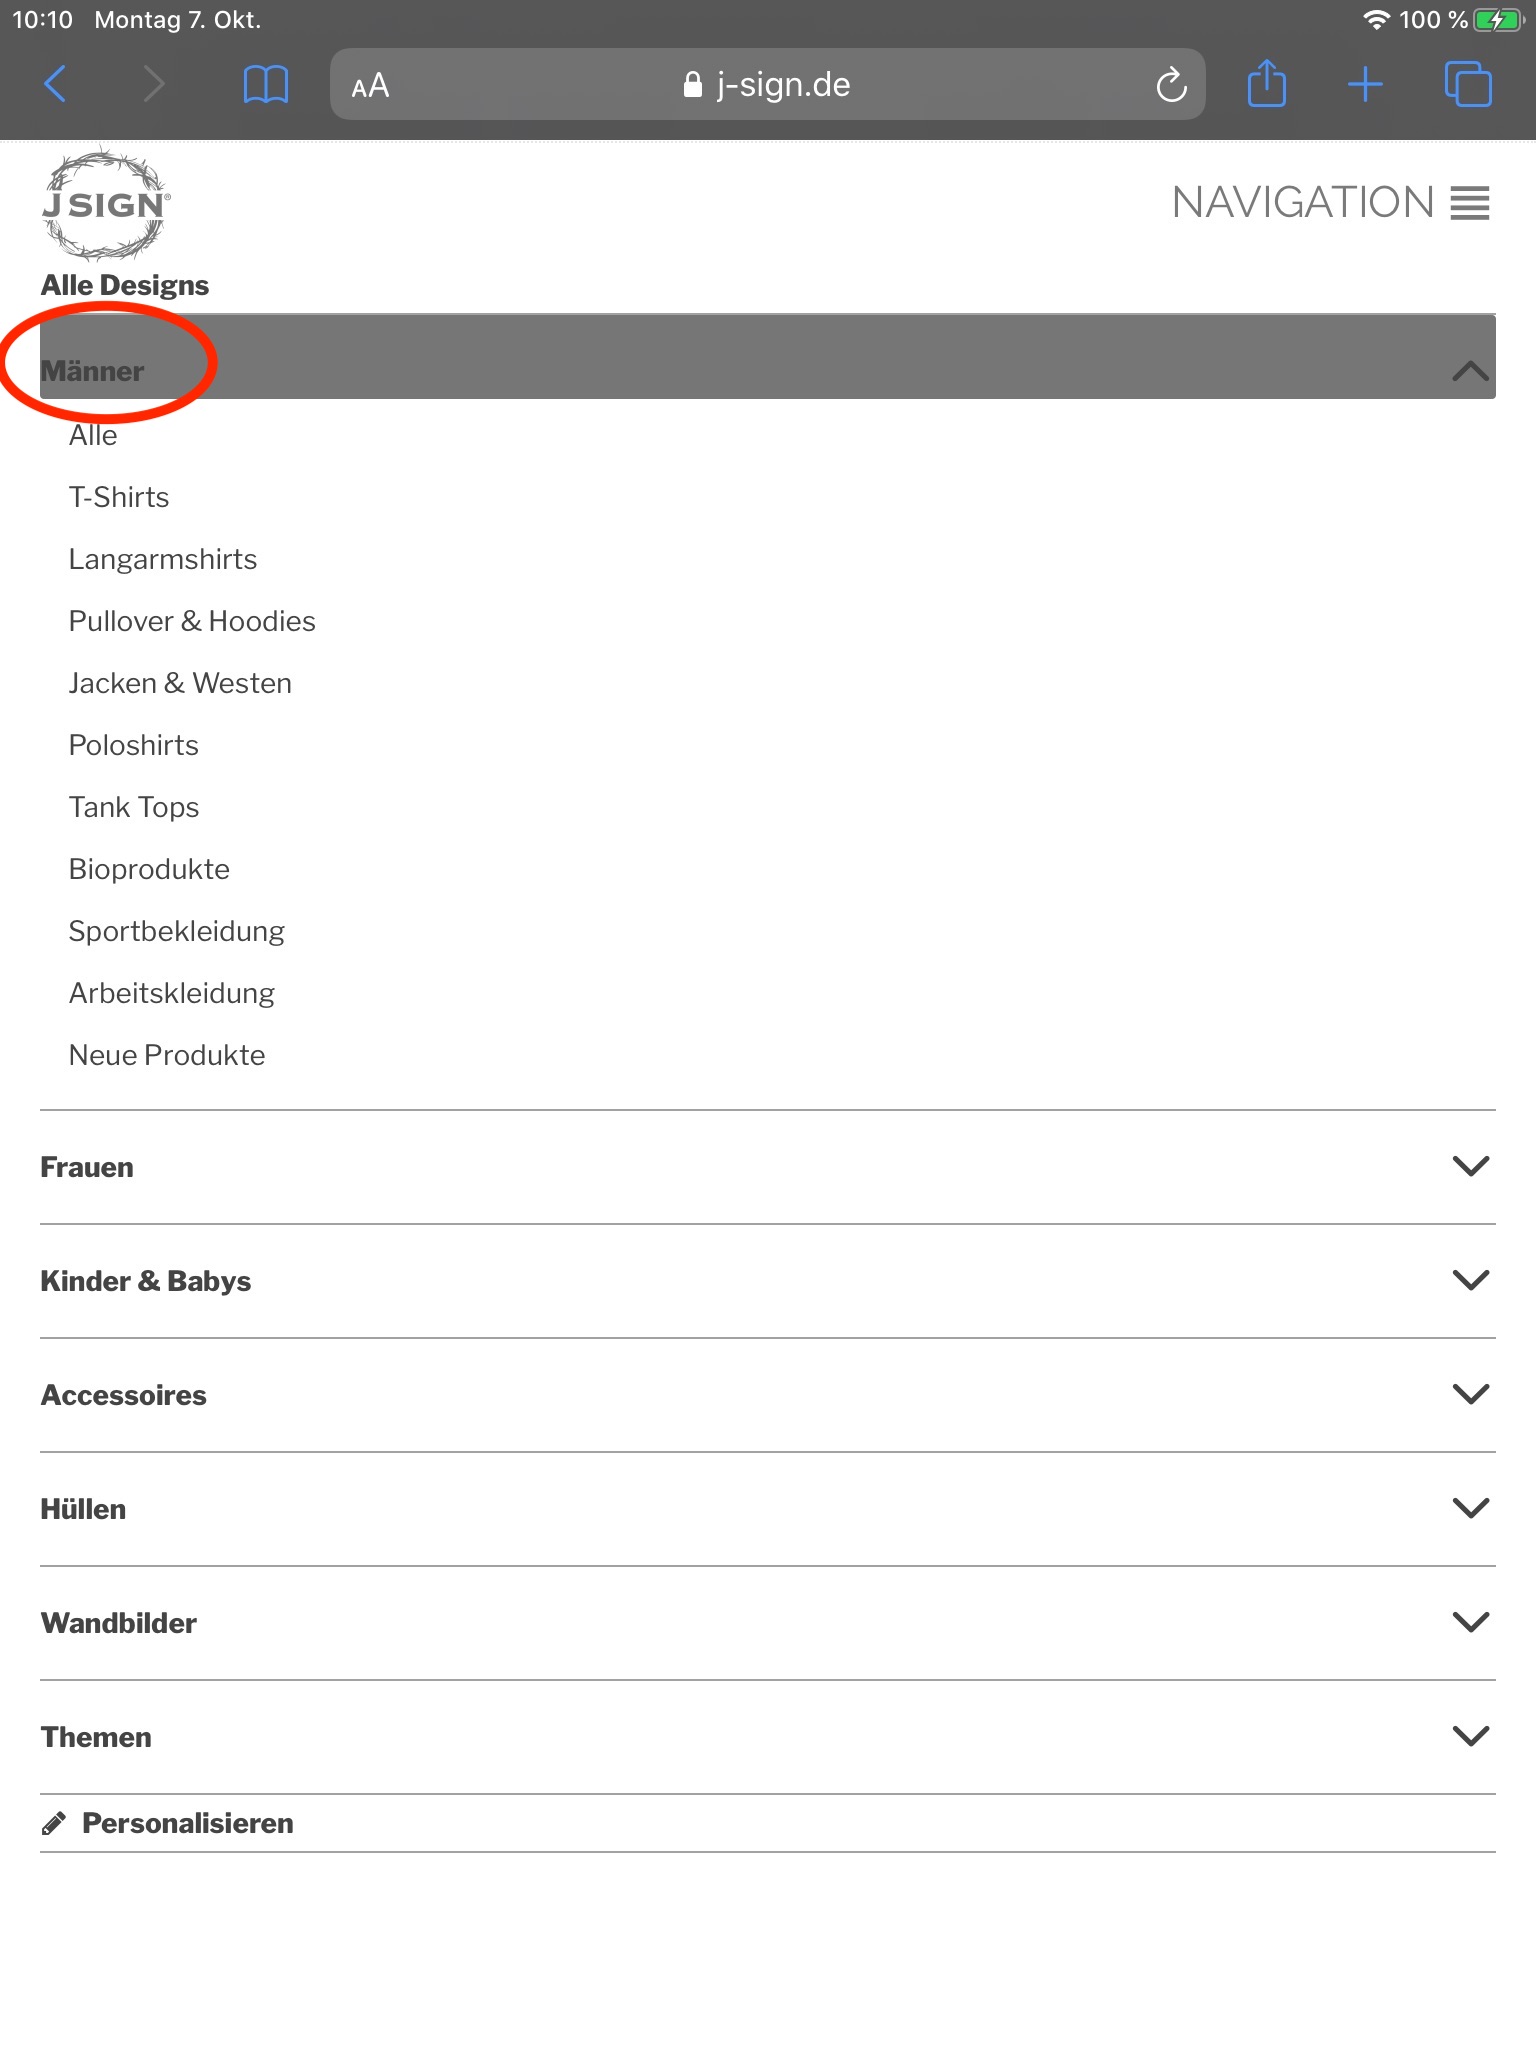Select T-Shirts under Männer
This screenshot has height=2048, width=1536.
click(119, 497)
